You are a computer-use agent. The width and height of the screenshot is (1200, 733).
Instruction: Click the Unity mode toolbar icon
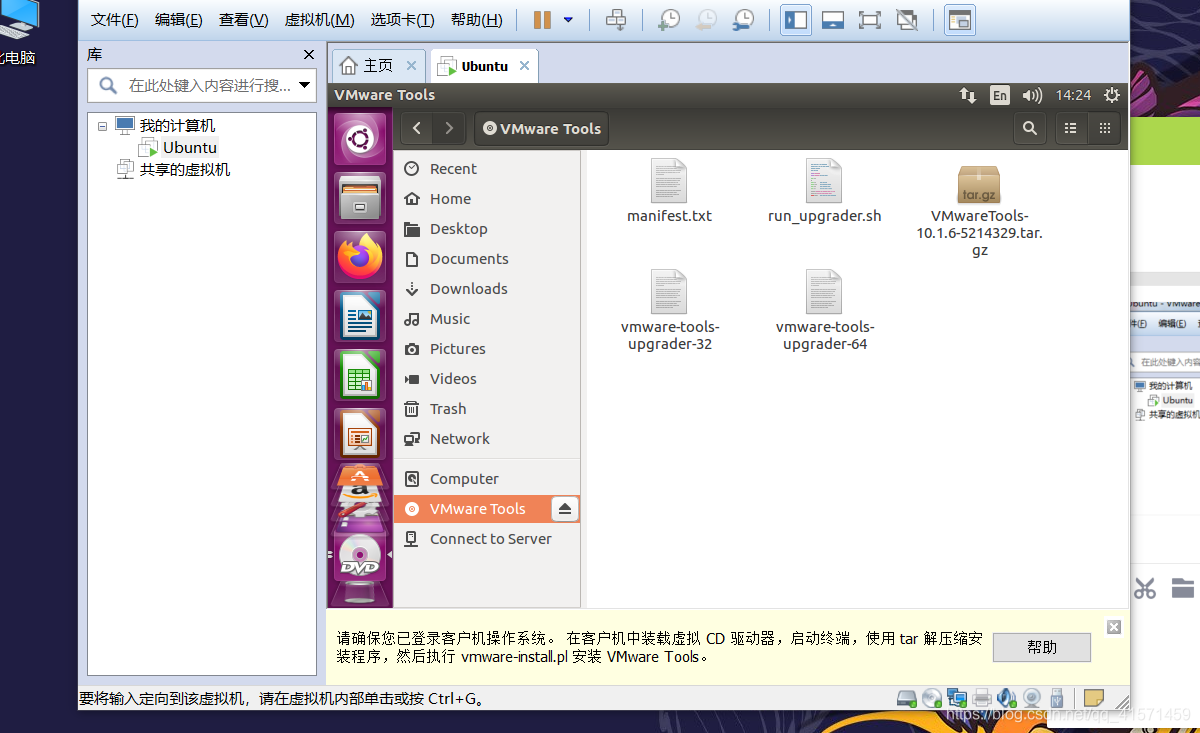pyautogui.click(x=907, y=20)
